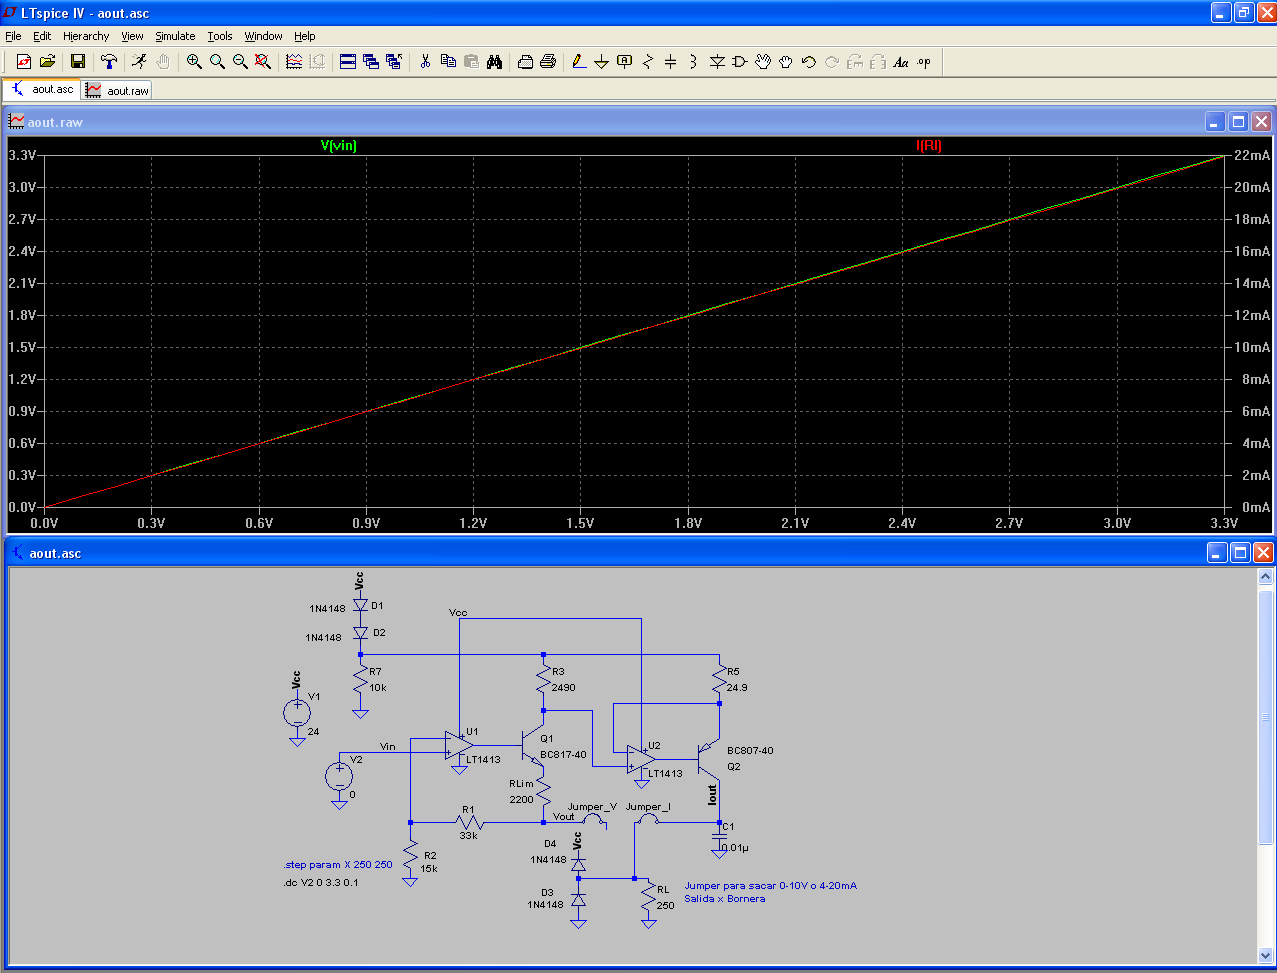The width and height of the screenshot is (1277, 973).
Task: Select the Diode component tool
Action: click(x=717, y=62)
